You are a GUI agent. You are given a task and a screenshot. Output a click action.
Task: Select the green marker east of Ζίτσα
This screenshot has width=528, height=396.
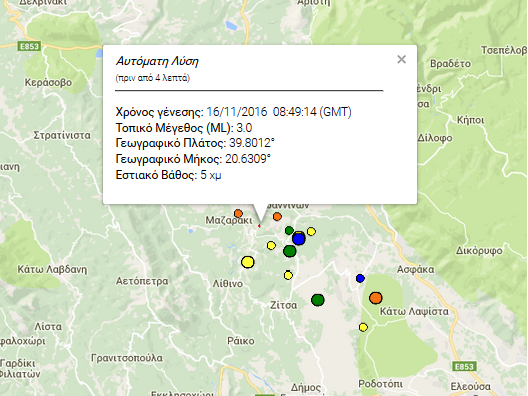pos(318,300)
